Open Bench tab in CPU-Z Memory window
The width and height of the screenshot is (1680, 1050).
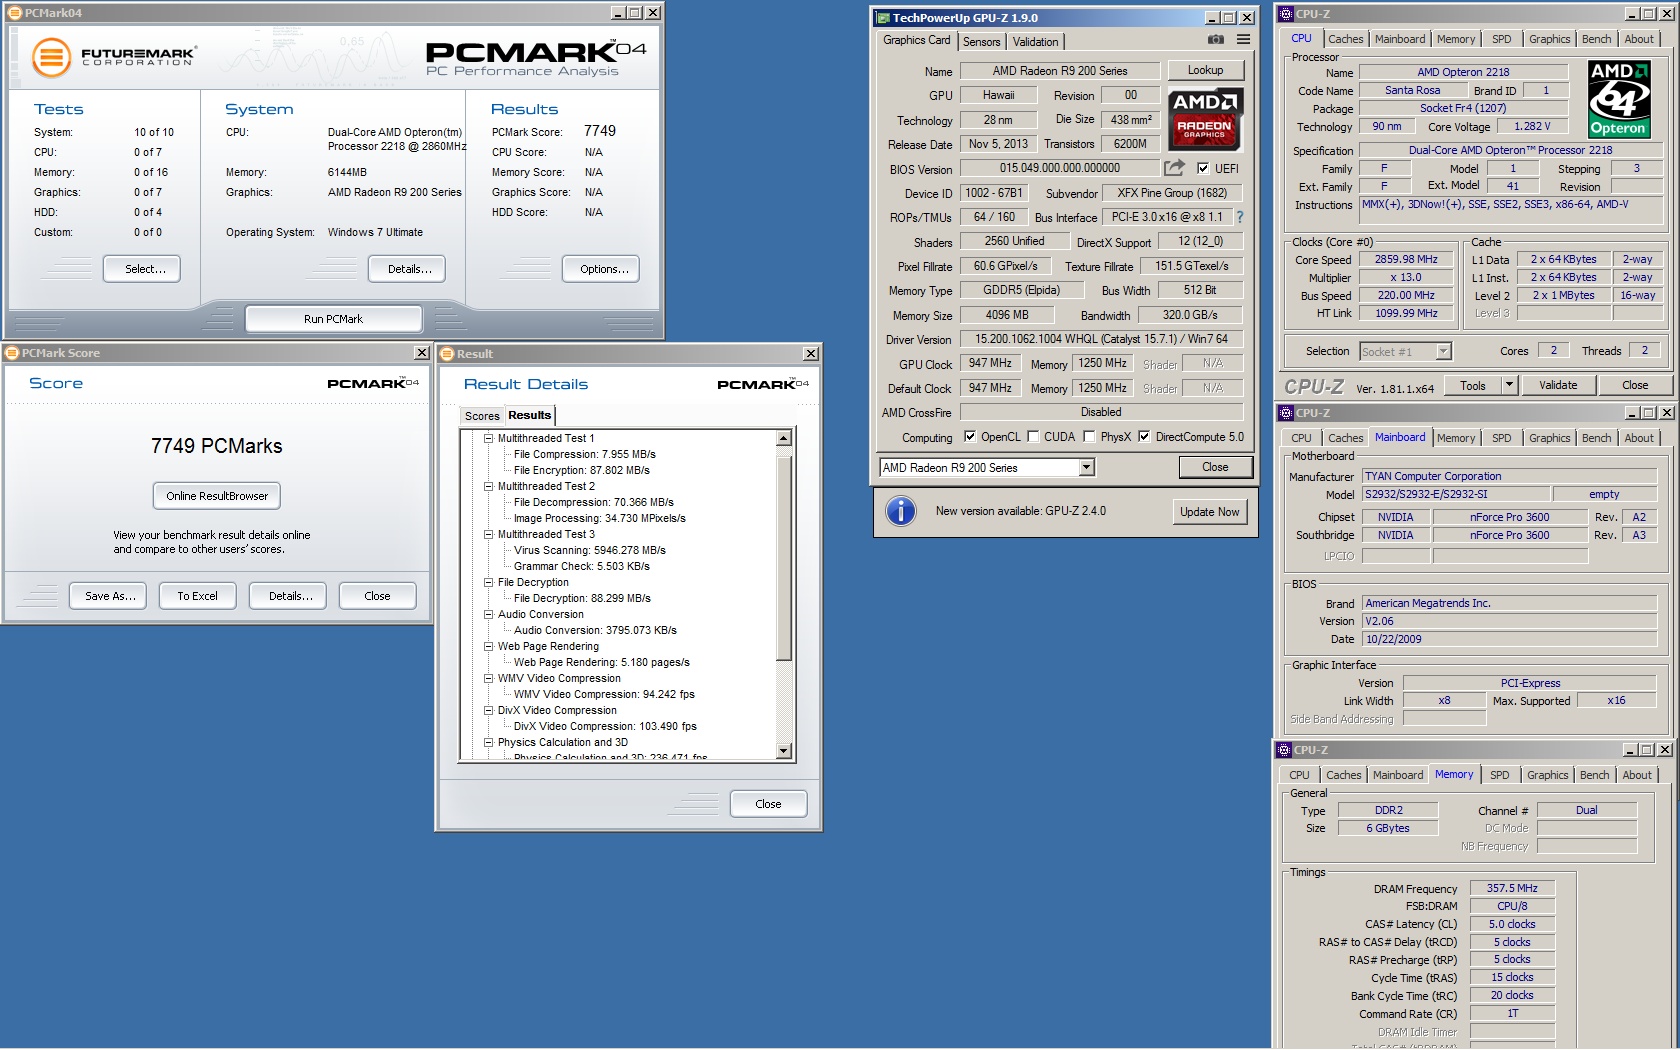coord(1594,775)
